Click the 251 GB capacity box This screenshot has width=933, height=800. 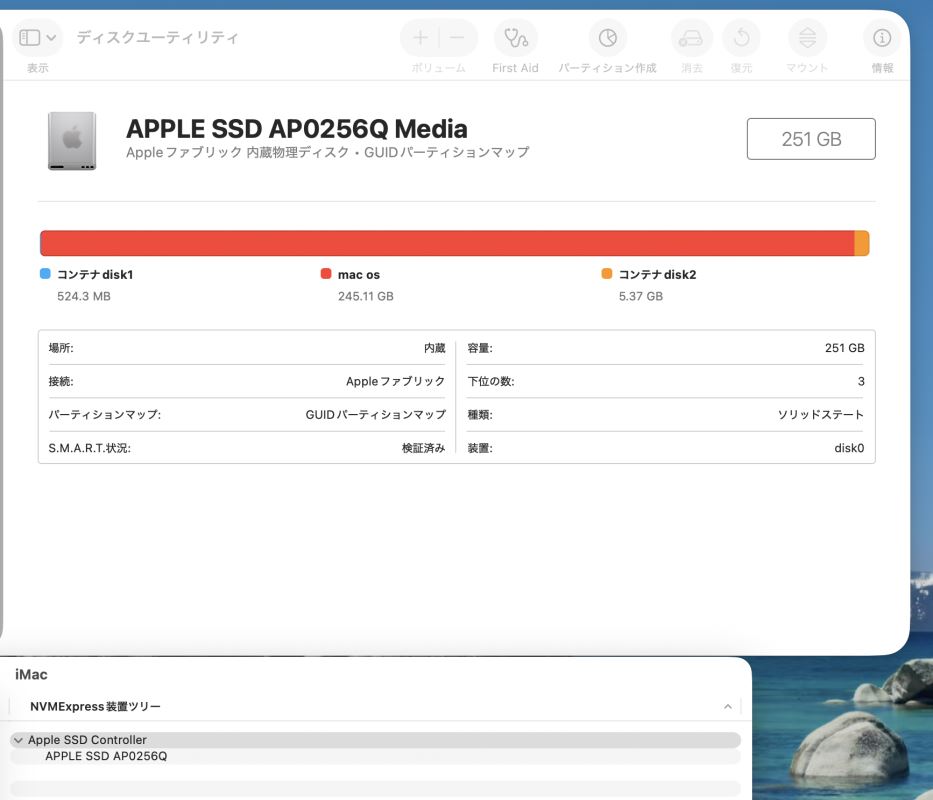pos(810,139)
